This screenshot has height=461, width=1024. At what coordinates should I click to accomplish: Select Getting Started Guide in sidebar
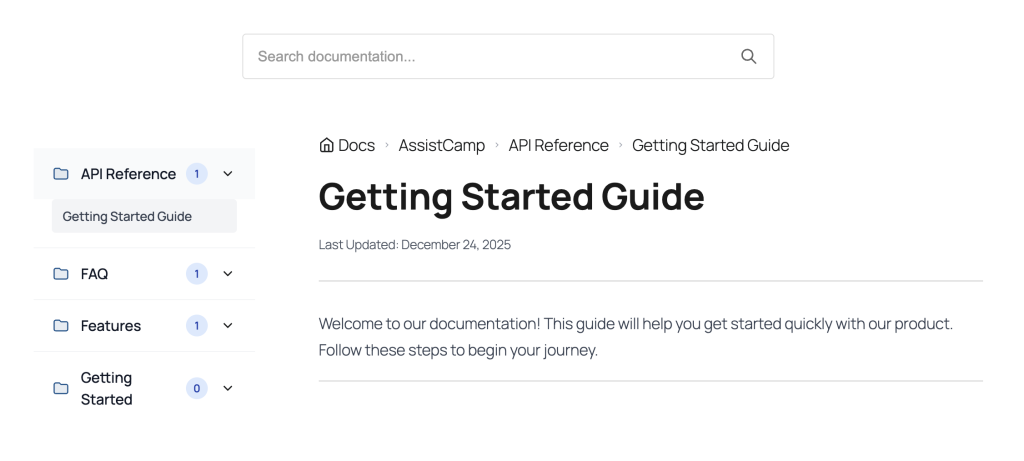click(127, 216)
